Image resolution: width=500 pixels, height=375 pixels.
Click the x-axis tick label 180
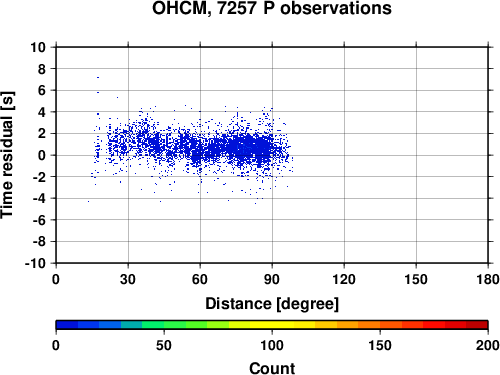pos(488,279)
